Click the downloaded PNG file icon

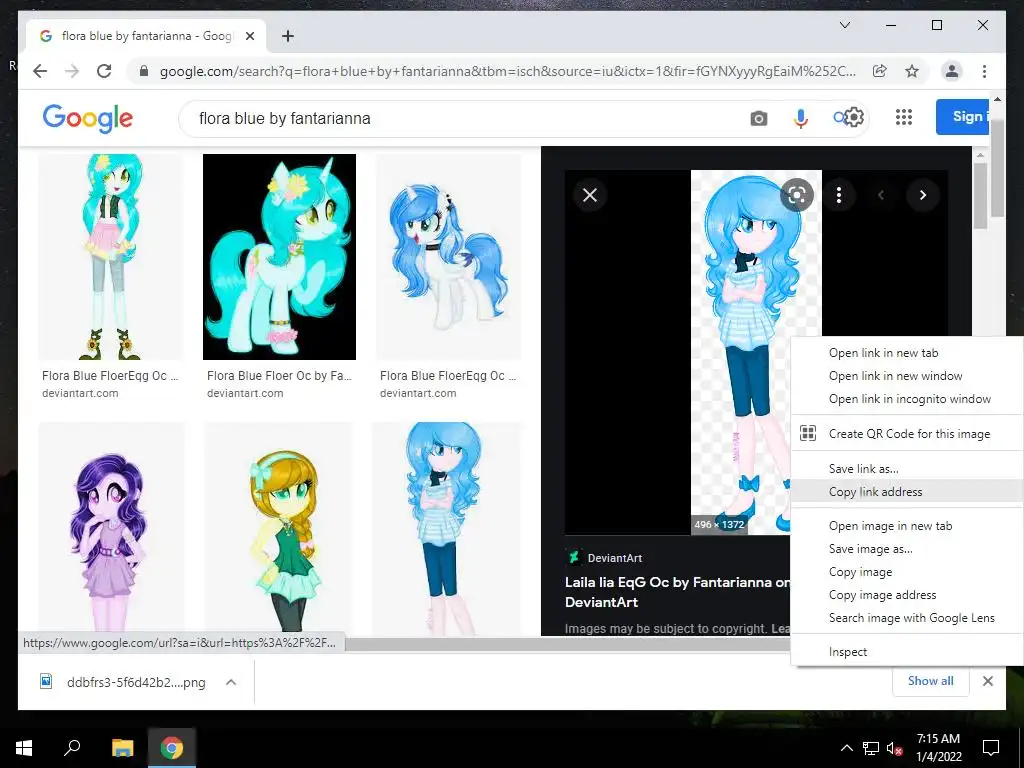(x=46, y=681)
